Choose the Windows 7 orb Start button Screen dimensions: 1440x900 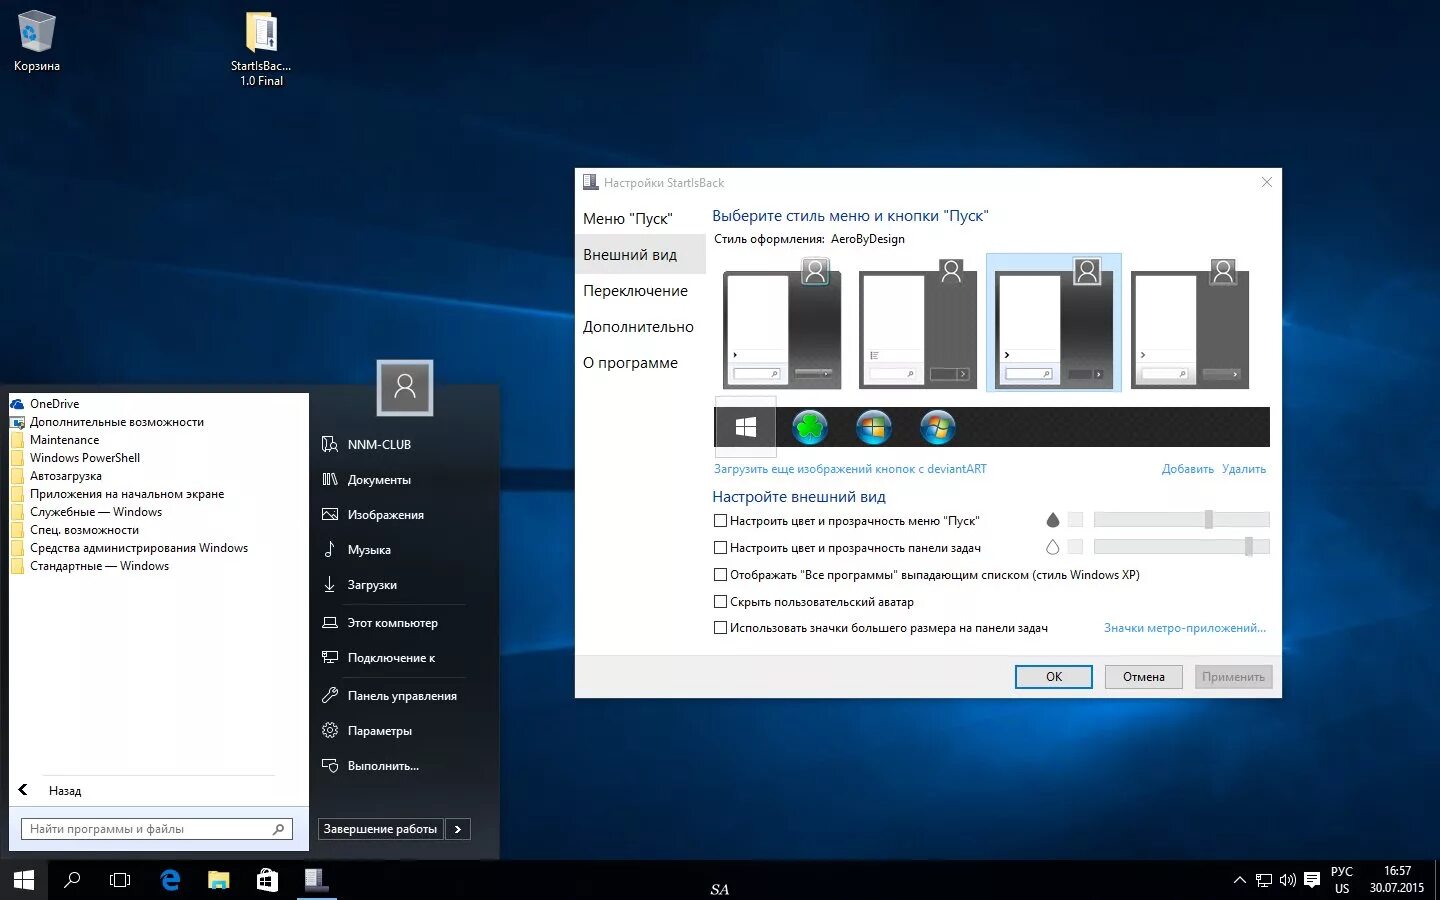(x=938, y=428)
